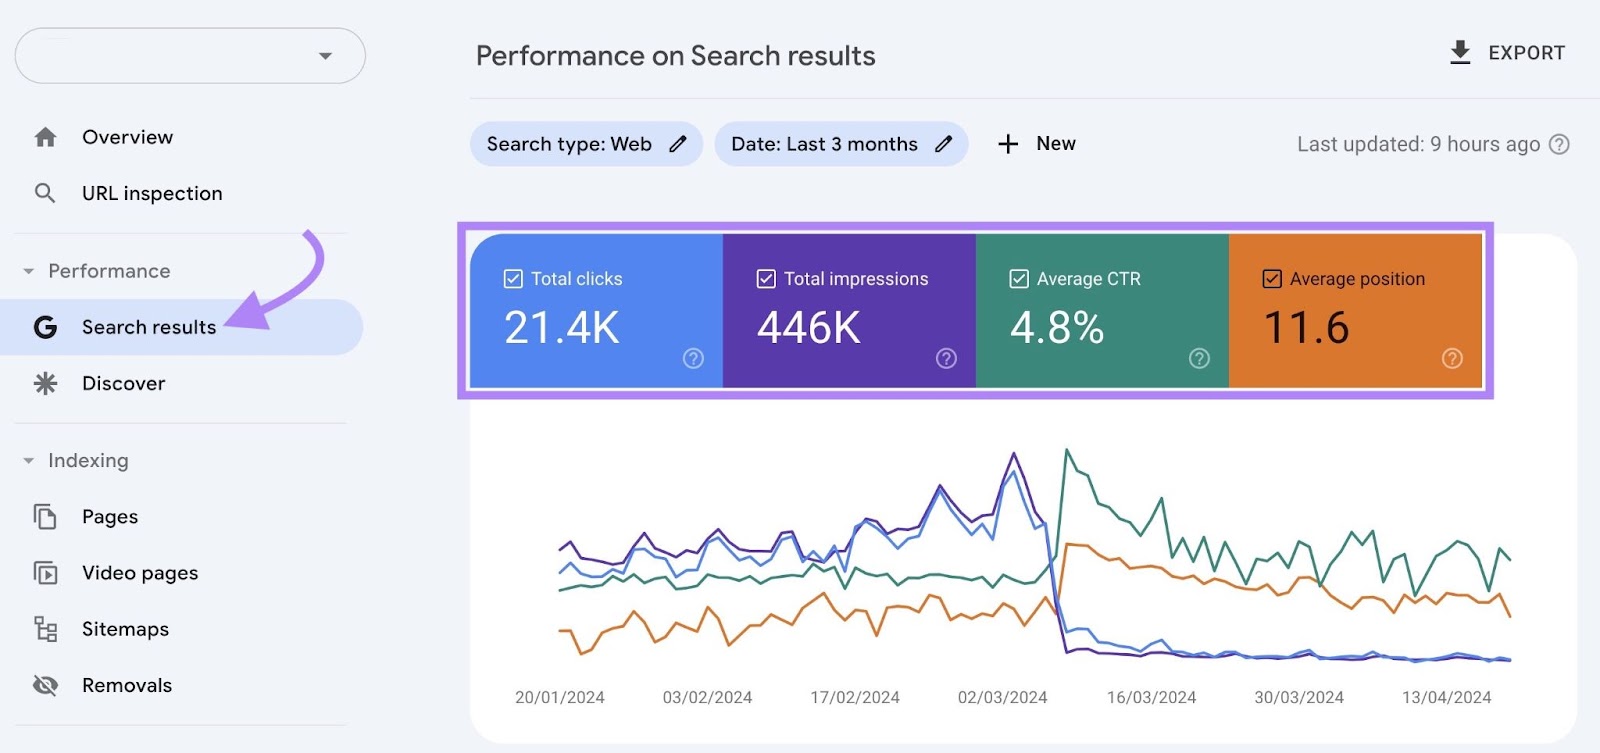
Task: Open the Sitemaps menu item
Action: pyautogui.click(x=125, y=629)
